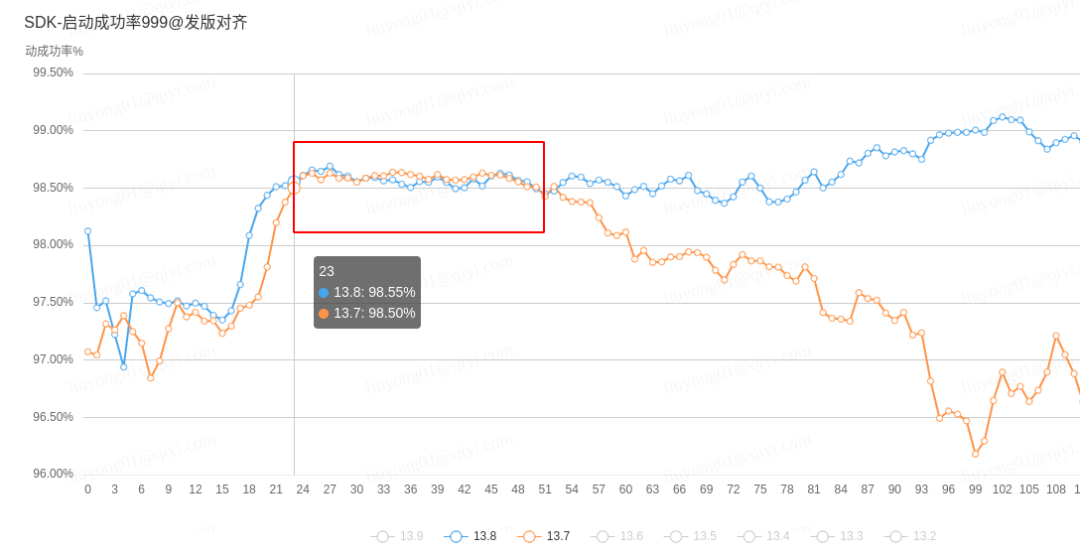This screenshot has width=1080, height=560.
Task: Toggle the 13.9 series in legend
Action: coord(397,536)
